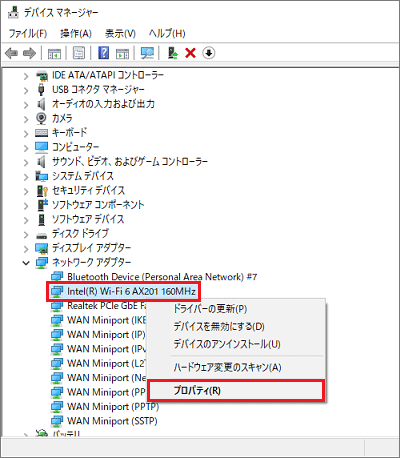Click the USB connector manager icon
The width and height of the screenshot is (400, 458).
41,90
